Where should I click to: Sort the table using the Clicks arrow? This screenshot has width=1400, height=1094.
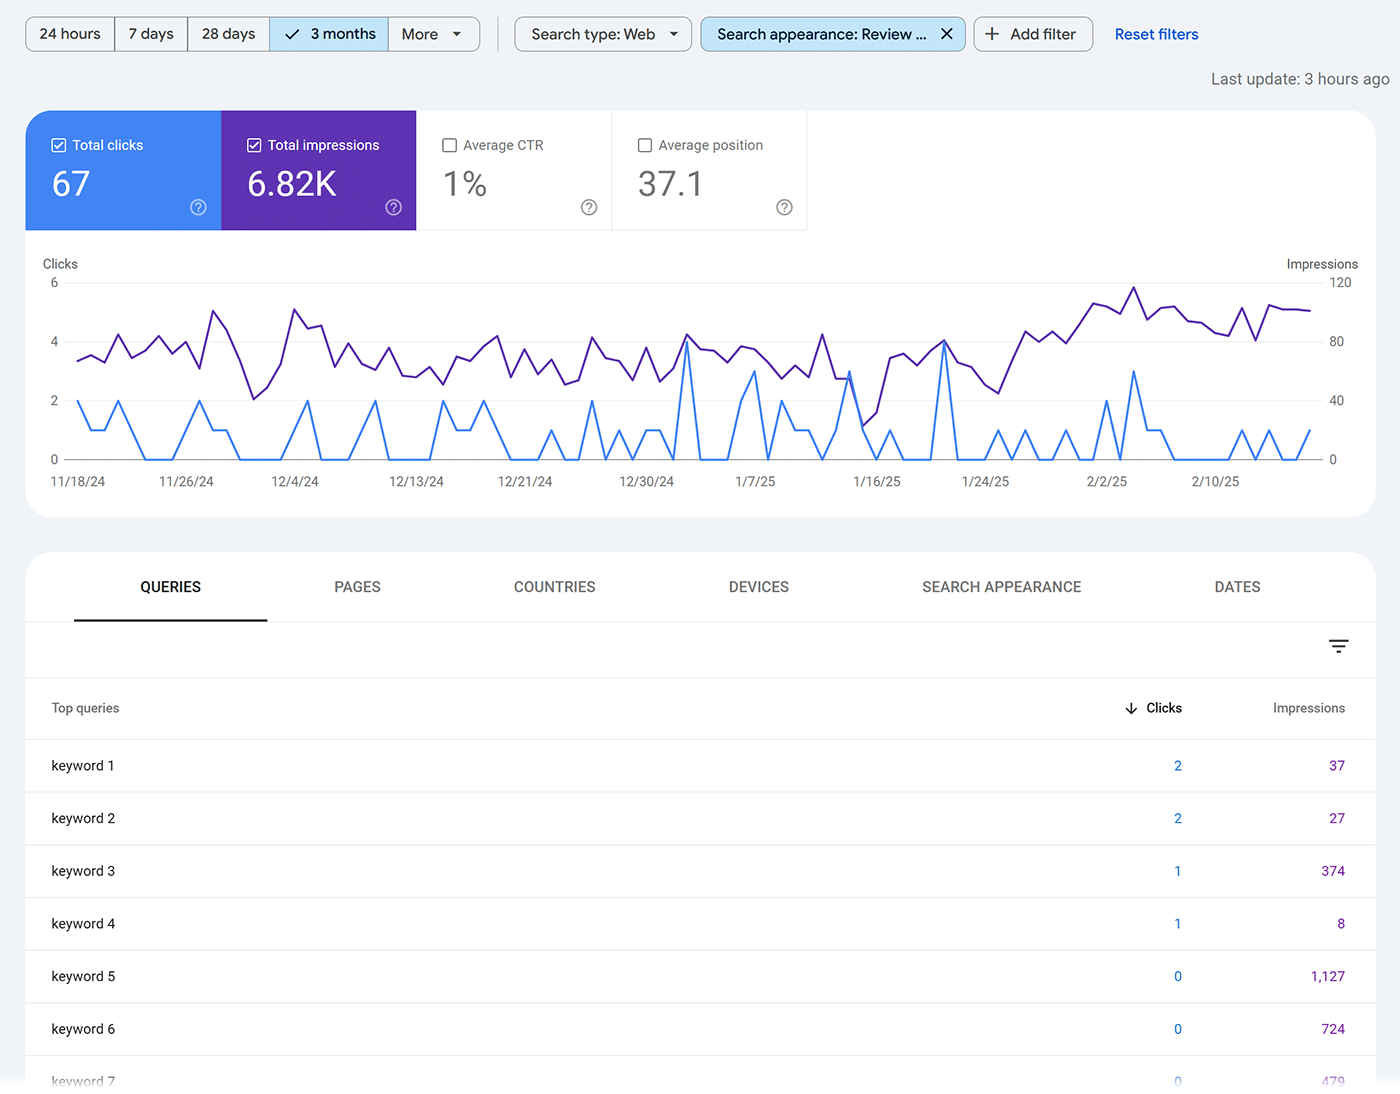pos(1132,708)
